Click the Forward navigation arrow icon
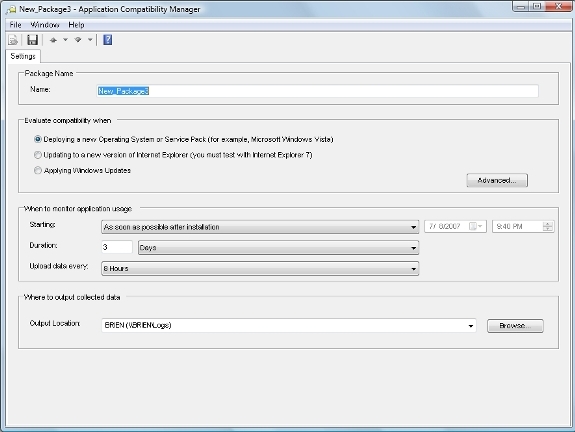 [x=78, y=40]
